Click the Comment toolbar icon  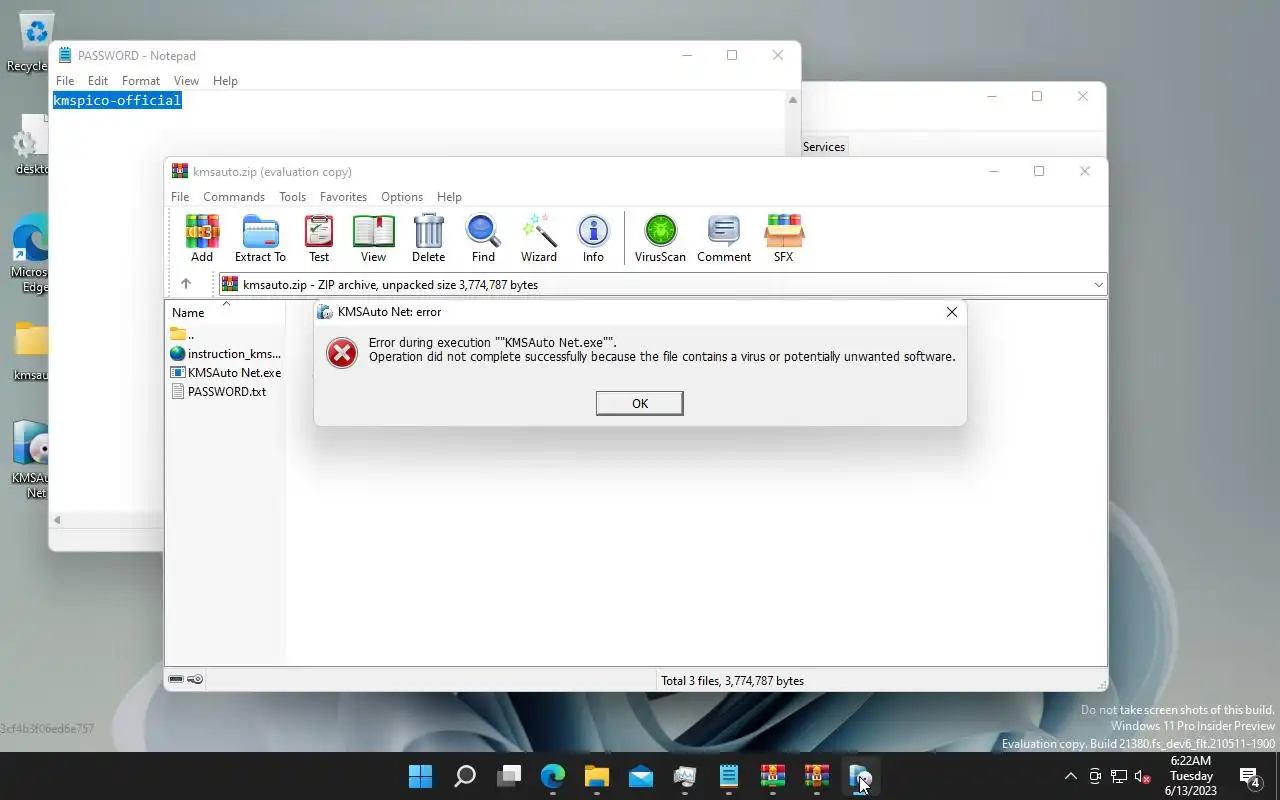point(724,239)
